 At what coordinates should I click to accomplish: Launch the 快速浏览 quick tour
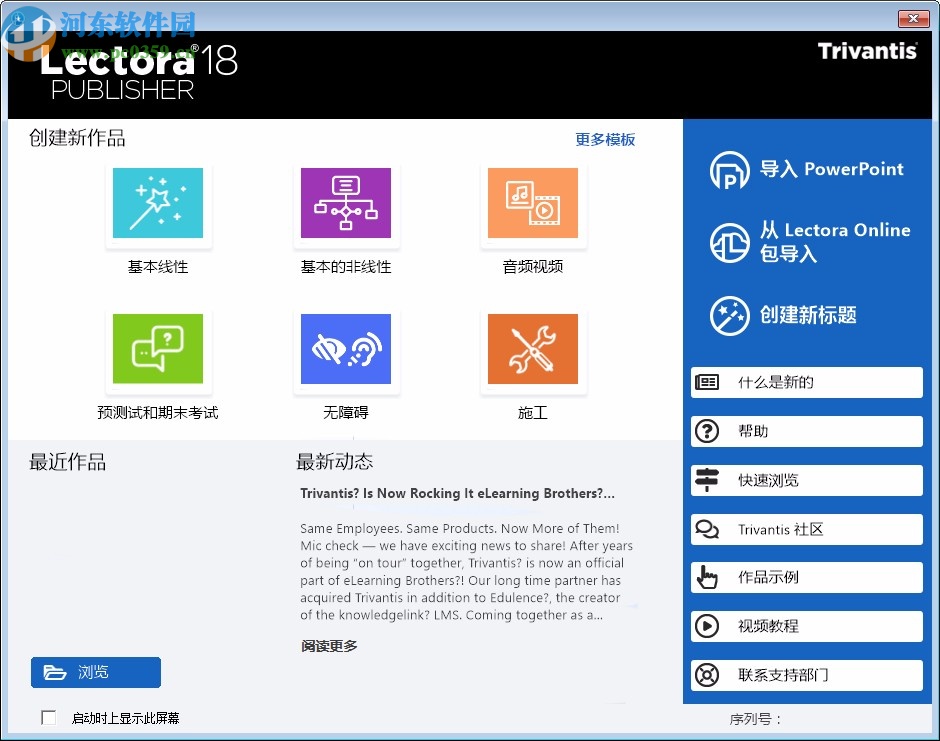tap(805, 480)
